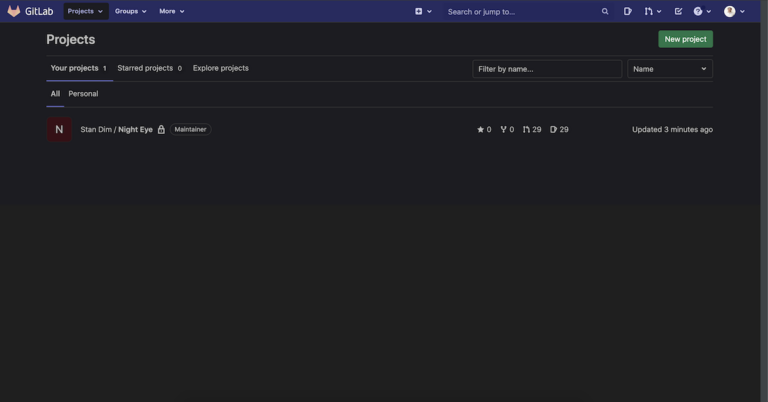Screen dimensions: 768x402
Task: Click the New project button
Action: tap(685, 39)
